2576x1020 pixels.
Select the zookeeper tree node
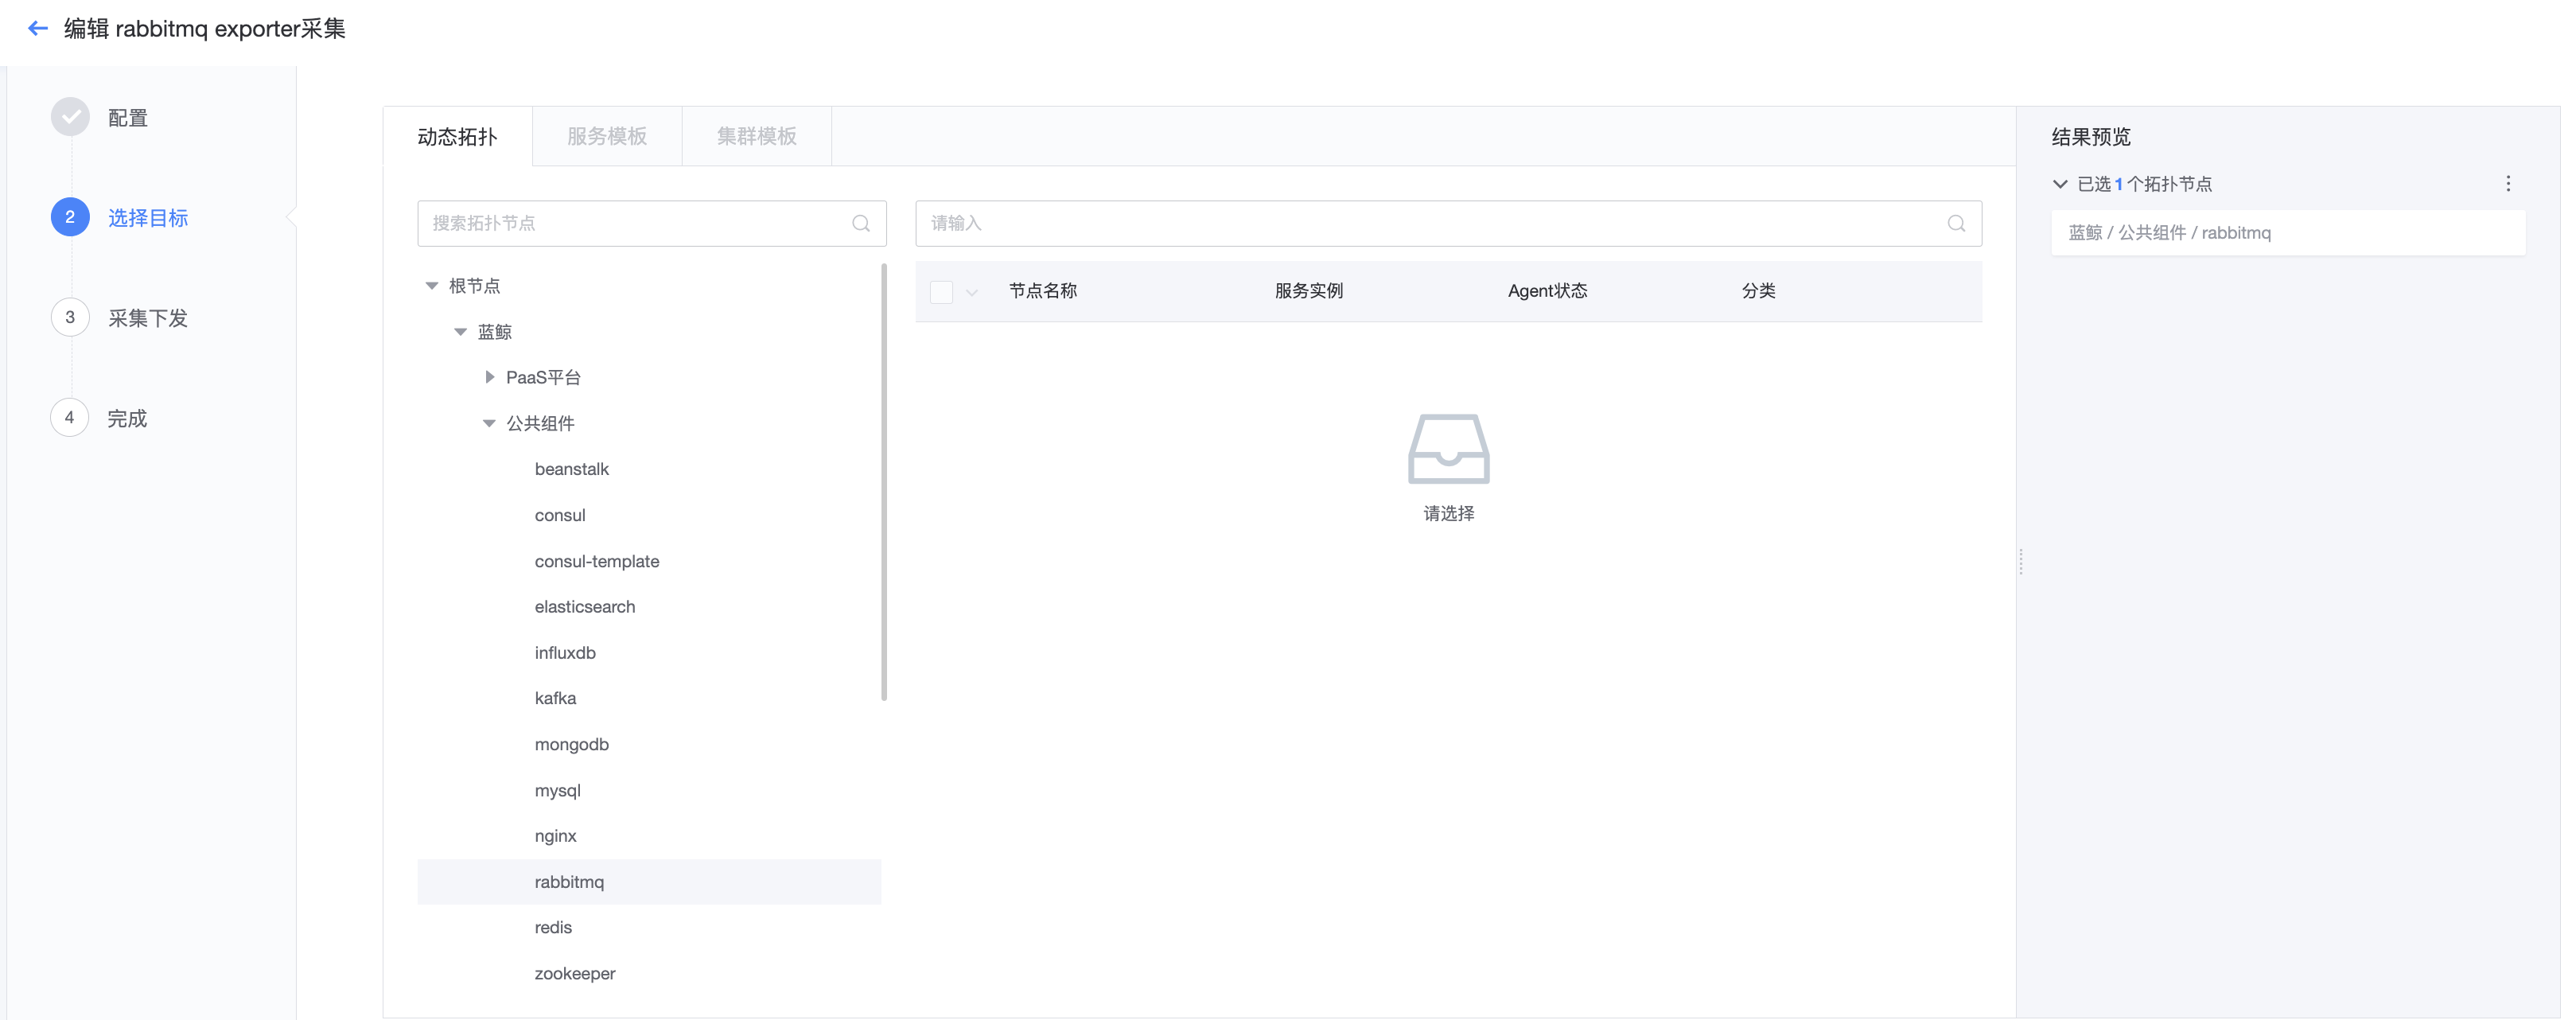[x=574, y=973]
